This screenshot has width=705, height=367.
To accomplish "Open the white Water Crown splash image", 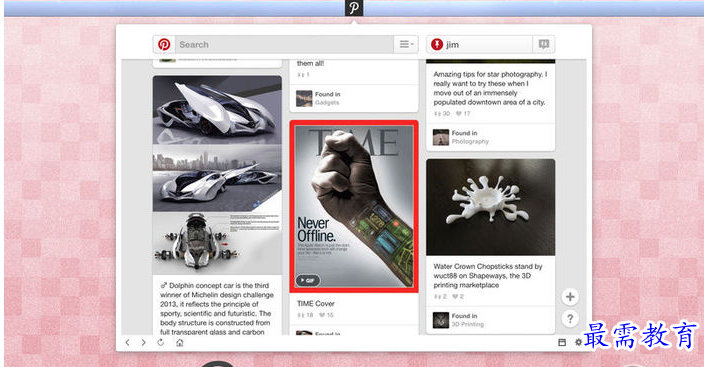I will 491,207.
